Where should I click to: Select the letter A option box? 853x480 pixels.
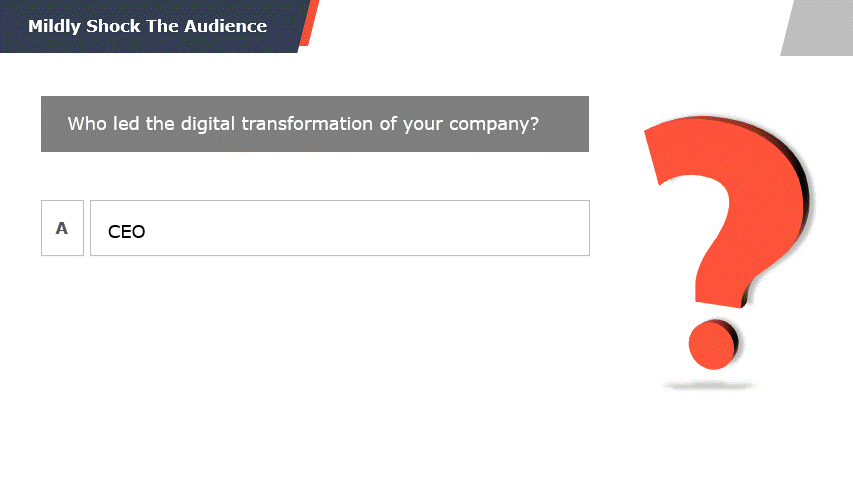coord(63,228)
